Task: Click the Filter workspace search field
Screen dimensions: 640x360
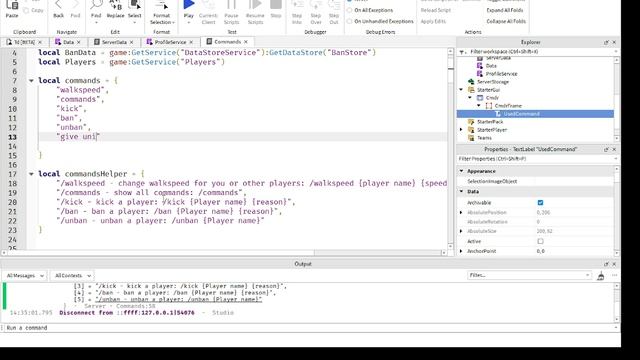Action: tap(537, 52)
